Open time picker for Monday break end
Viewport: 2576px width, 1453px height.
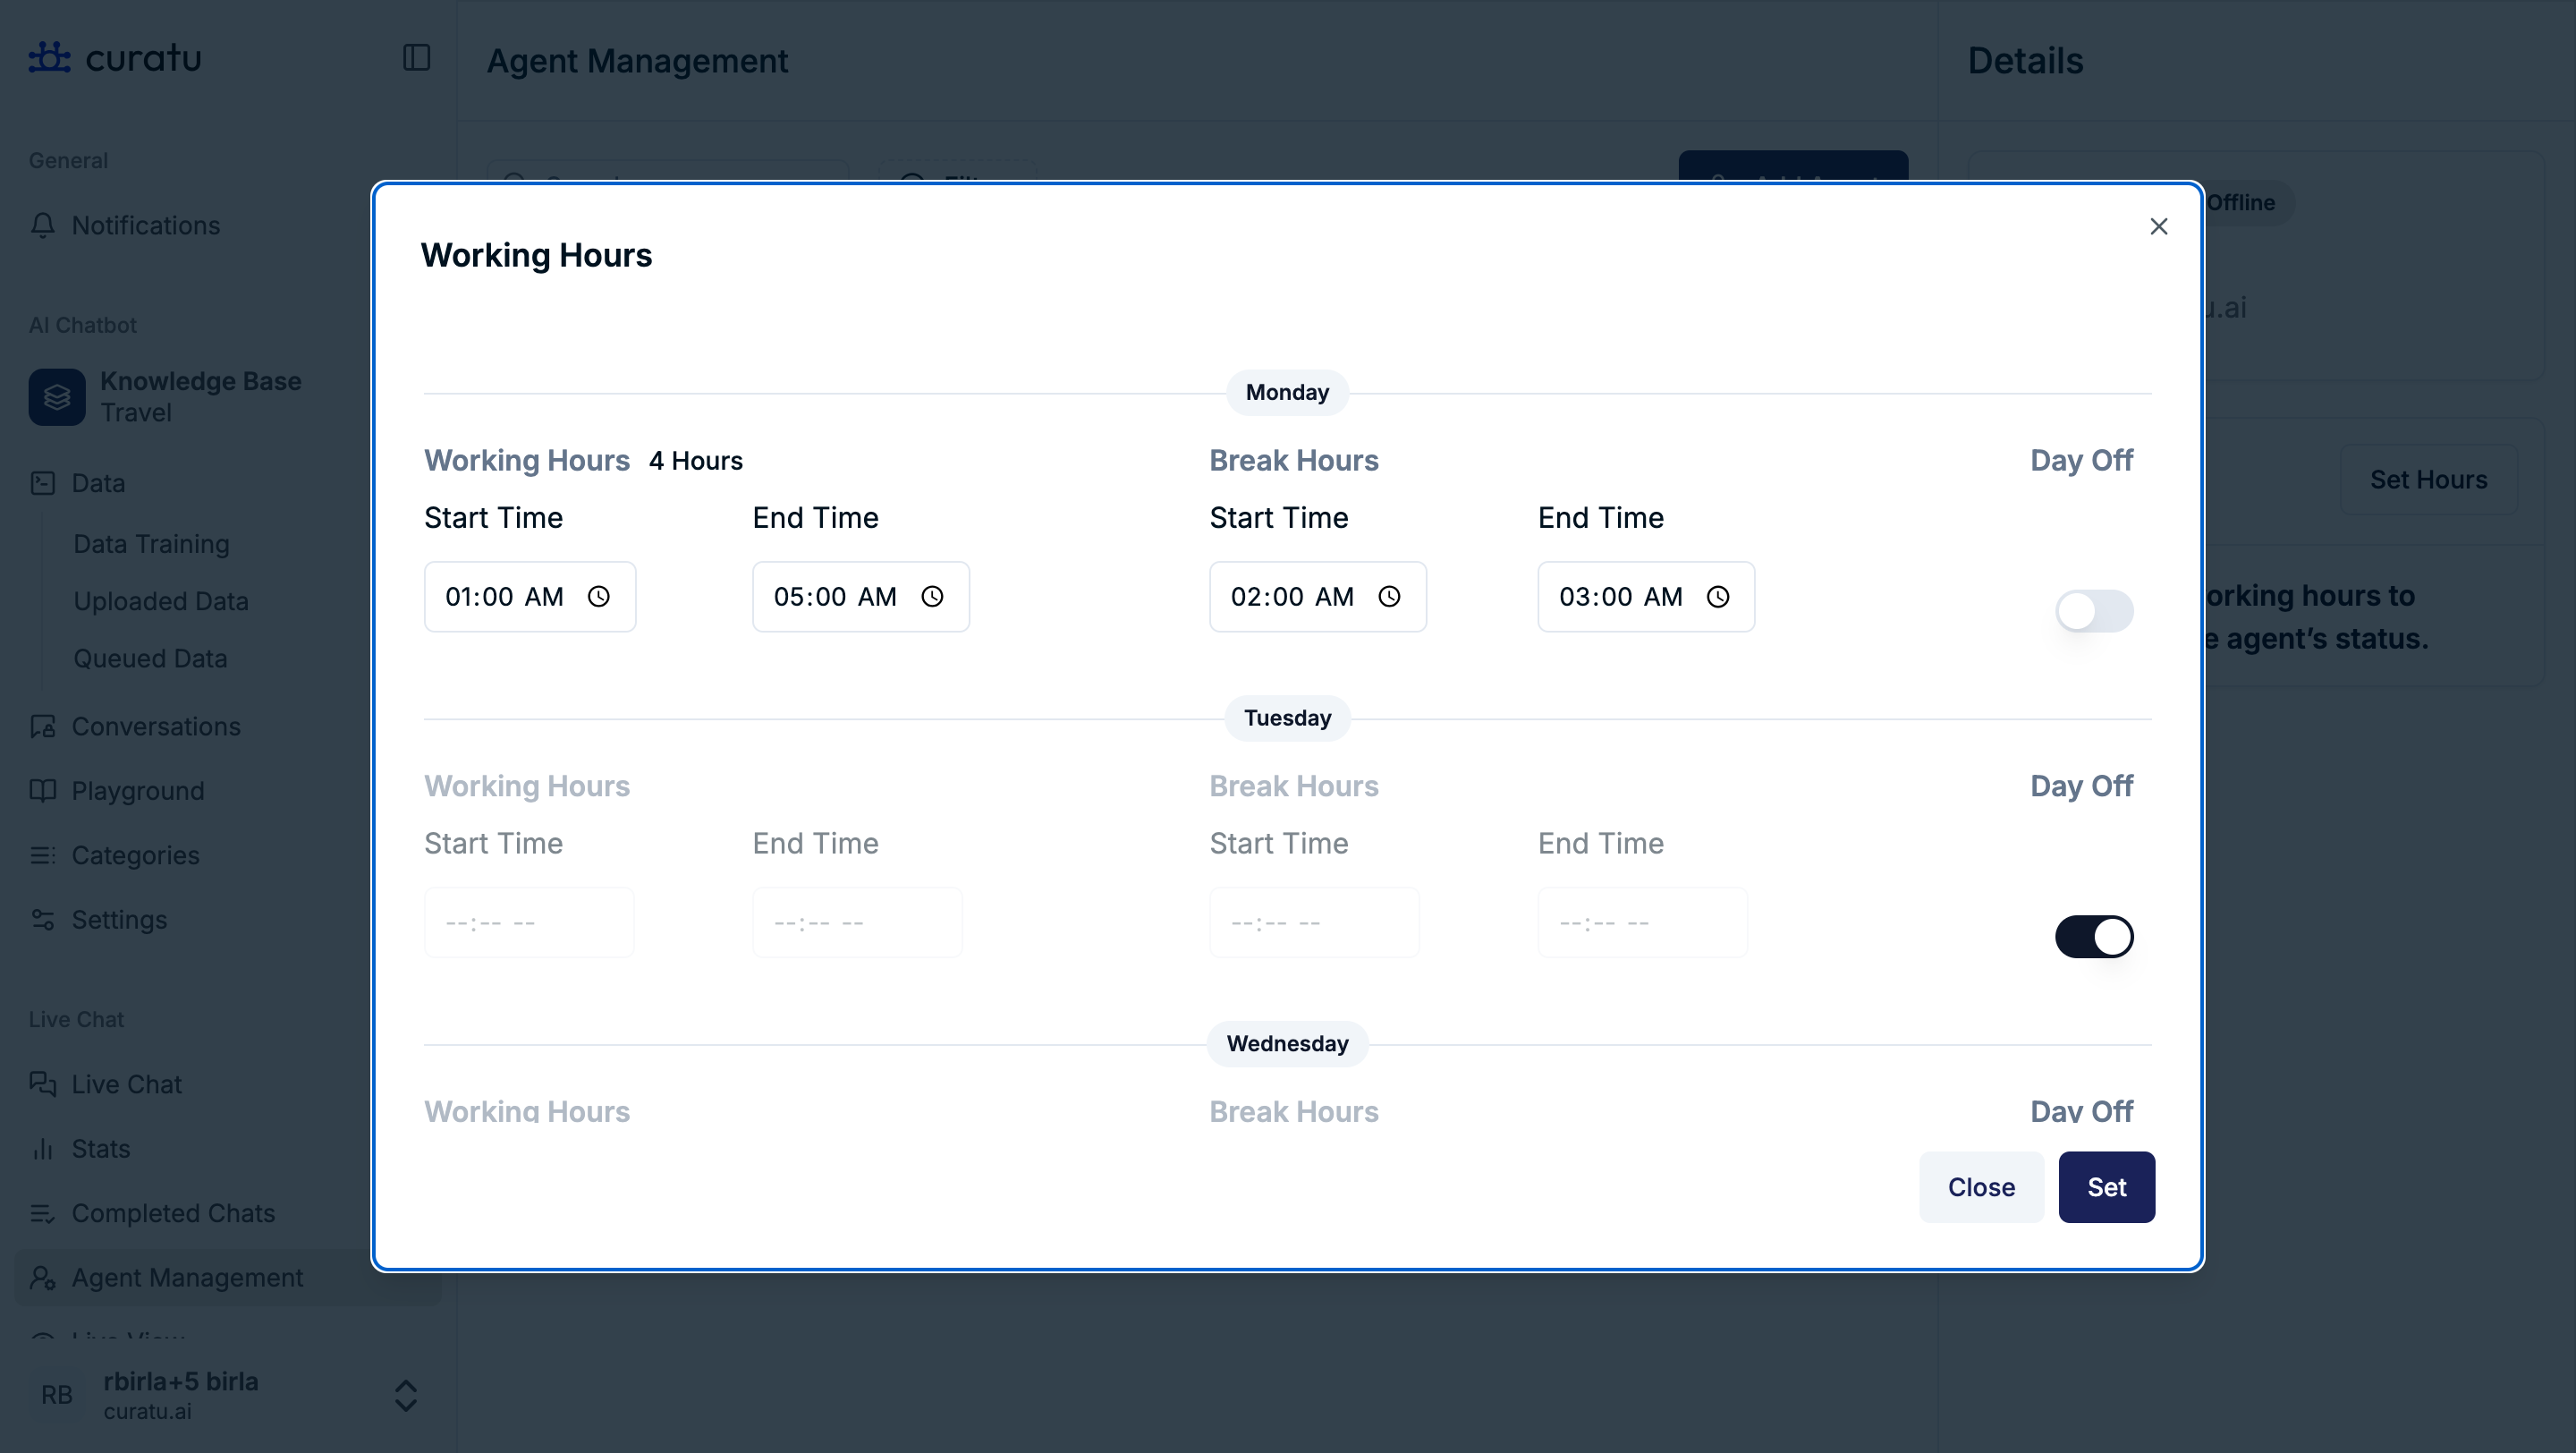point(1717,597)
